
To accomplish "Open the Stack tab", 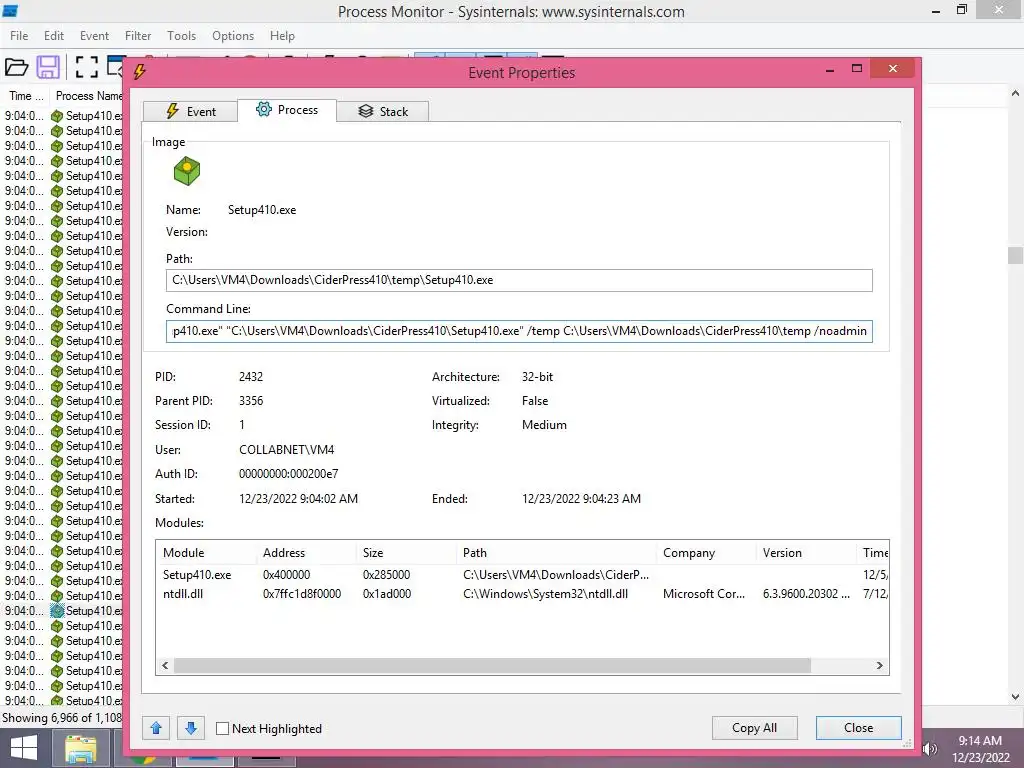I will 383,111.
